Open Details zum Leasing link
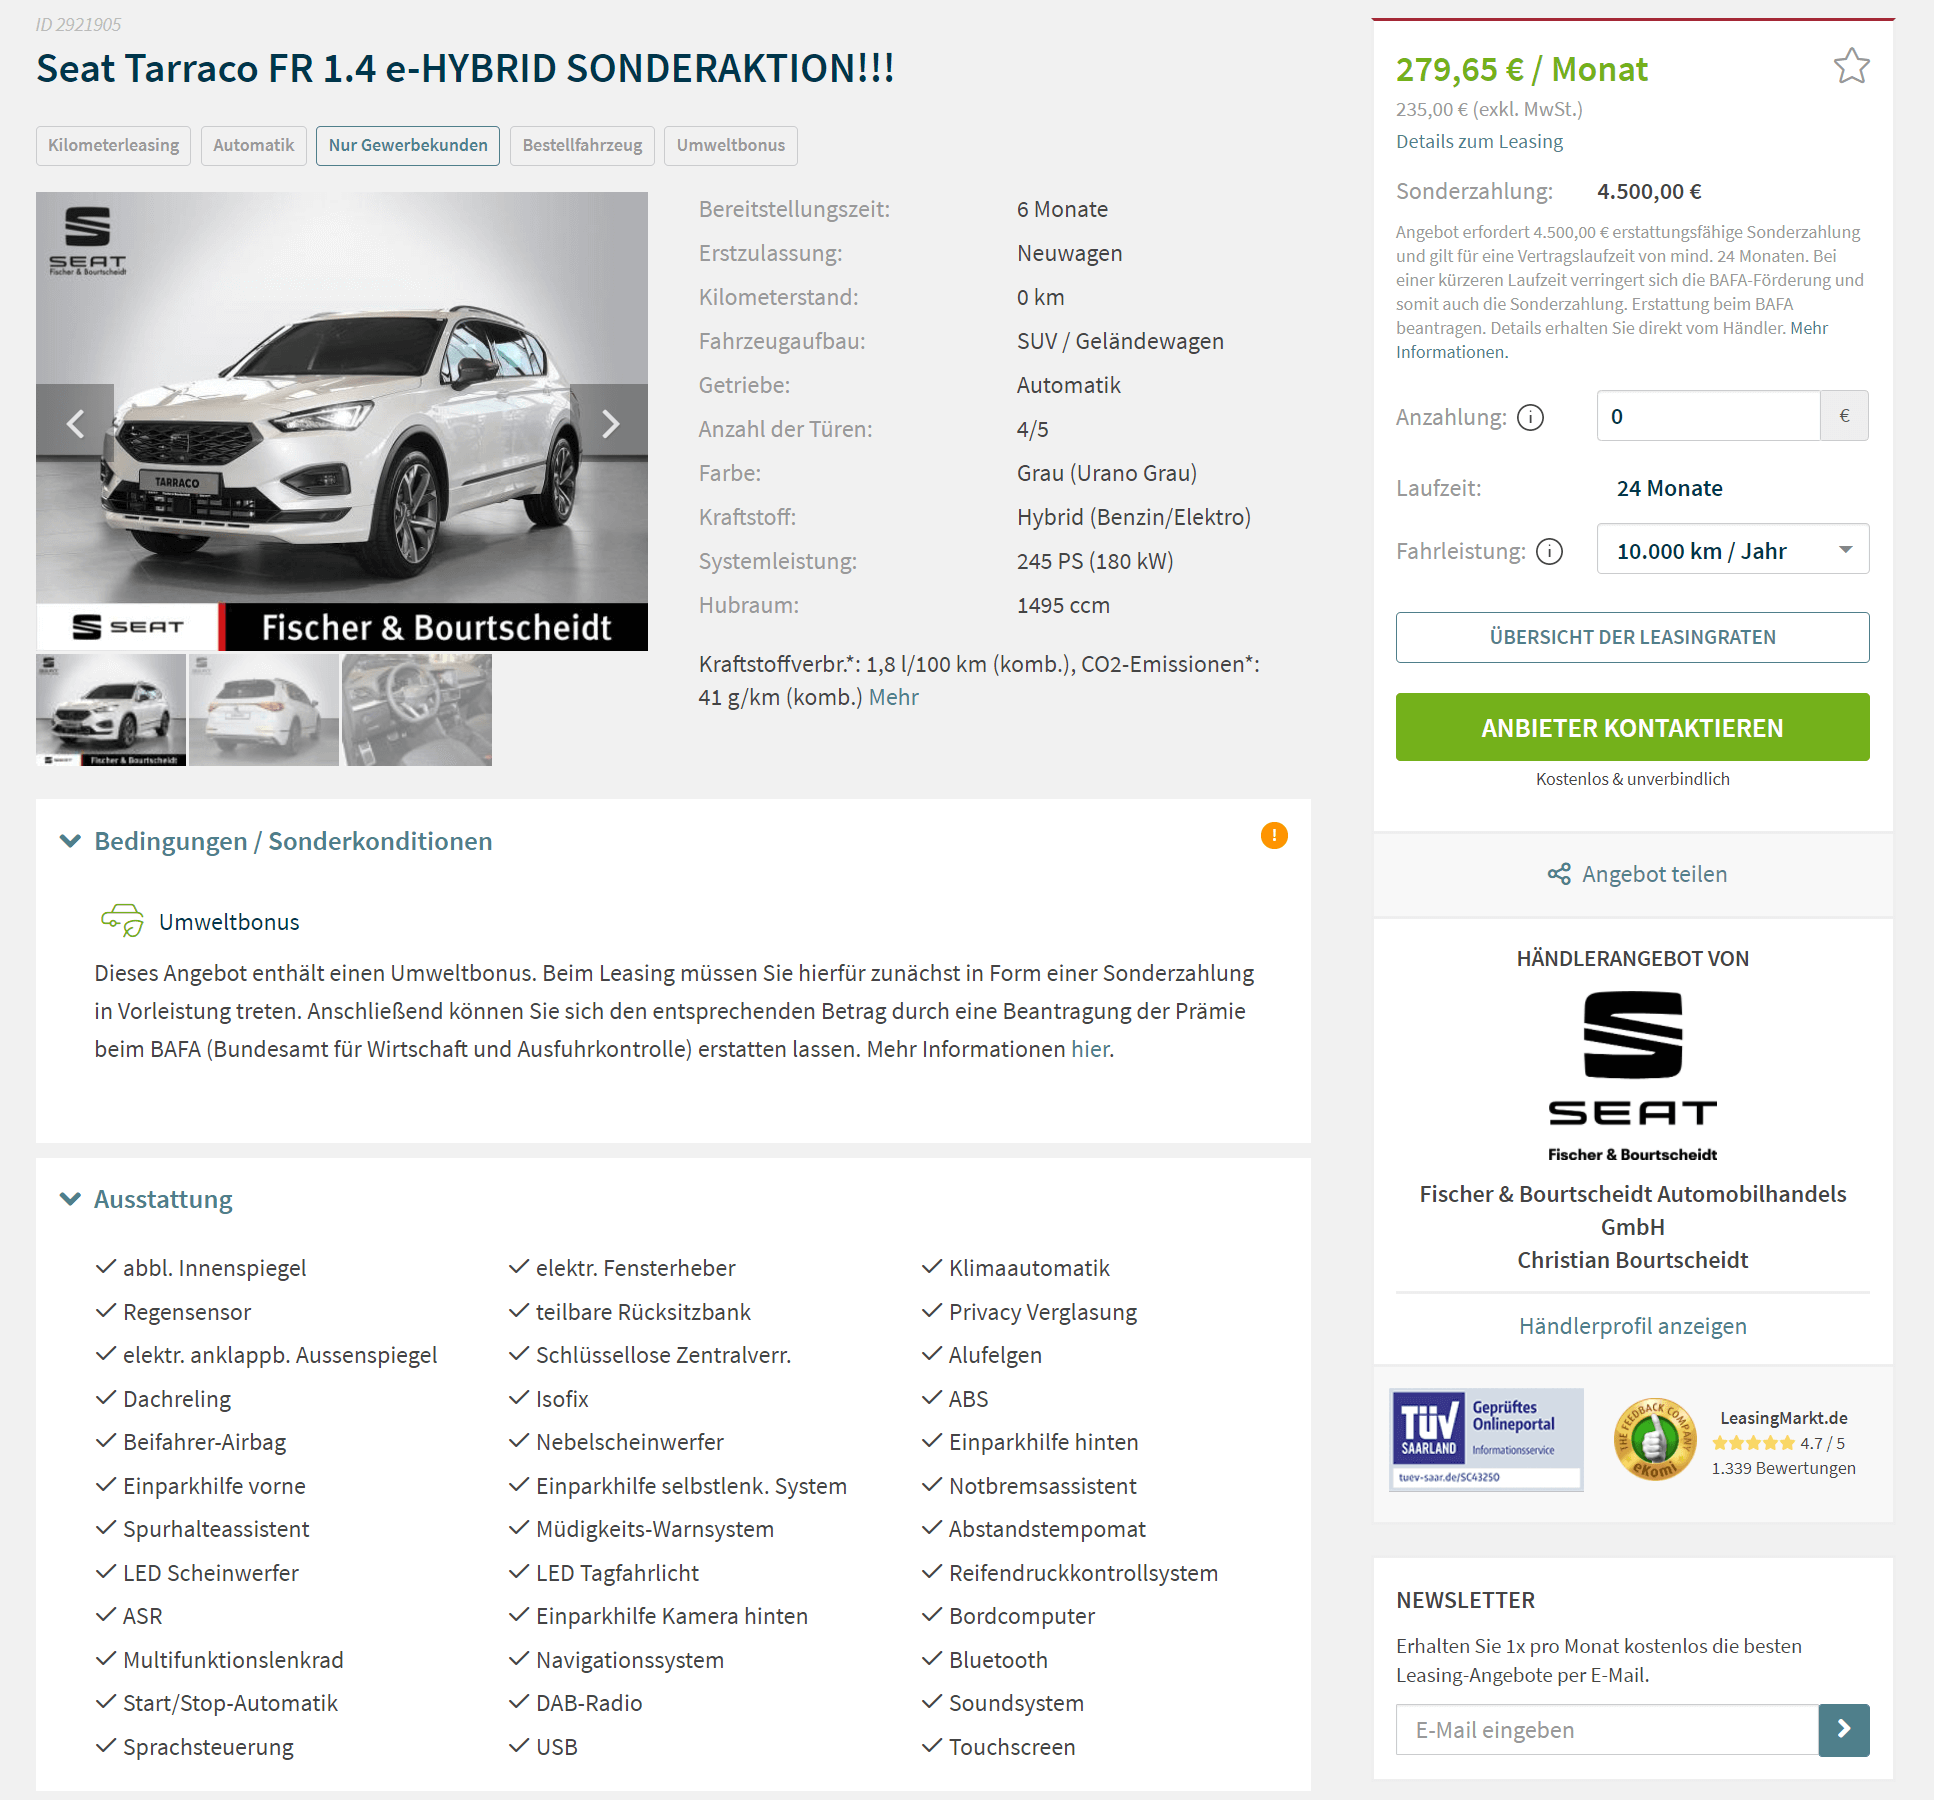1934x1800 pixels. pos(1479,141)
